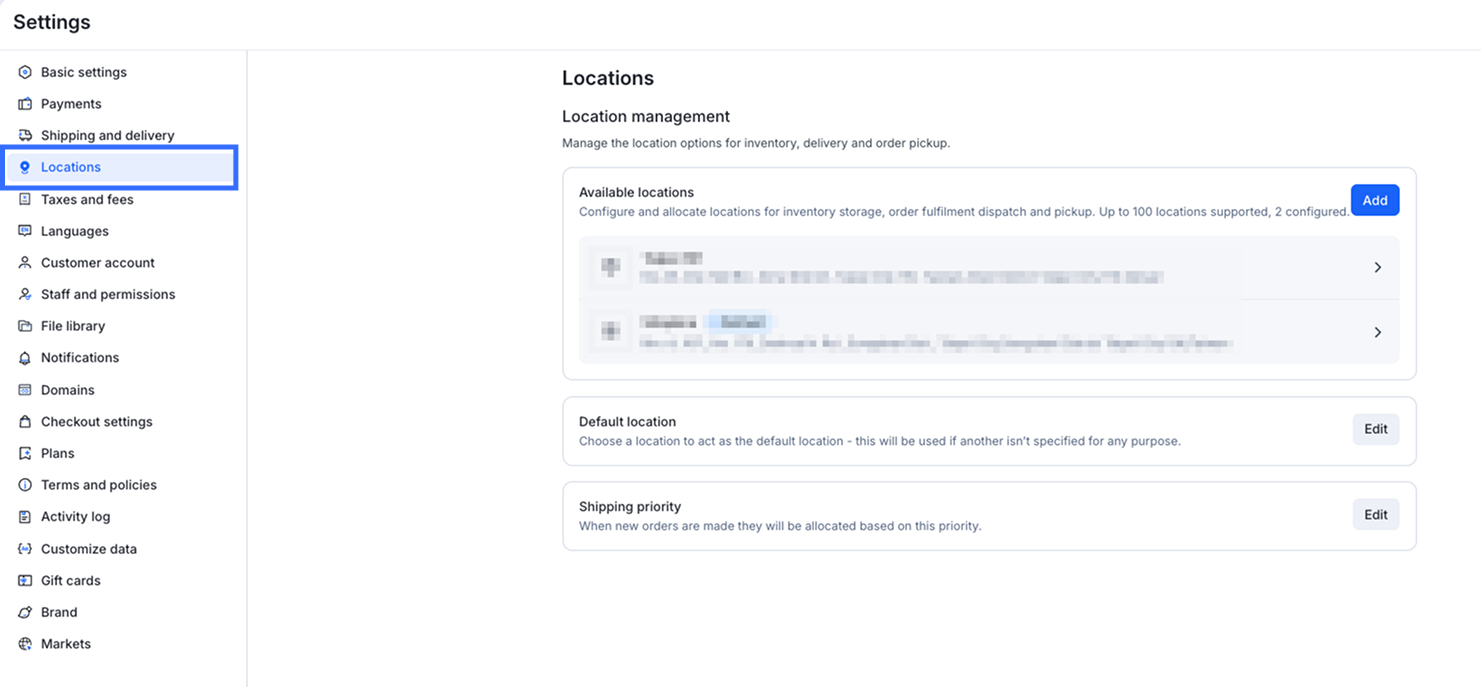Click the Brand icon in sidebar

coord(25,612)
